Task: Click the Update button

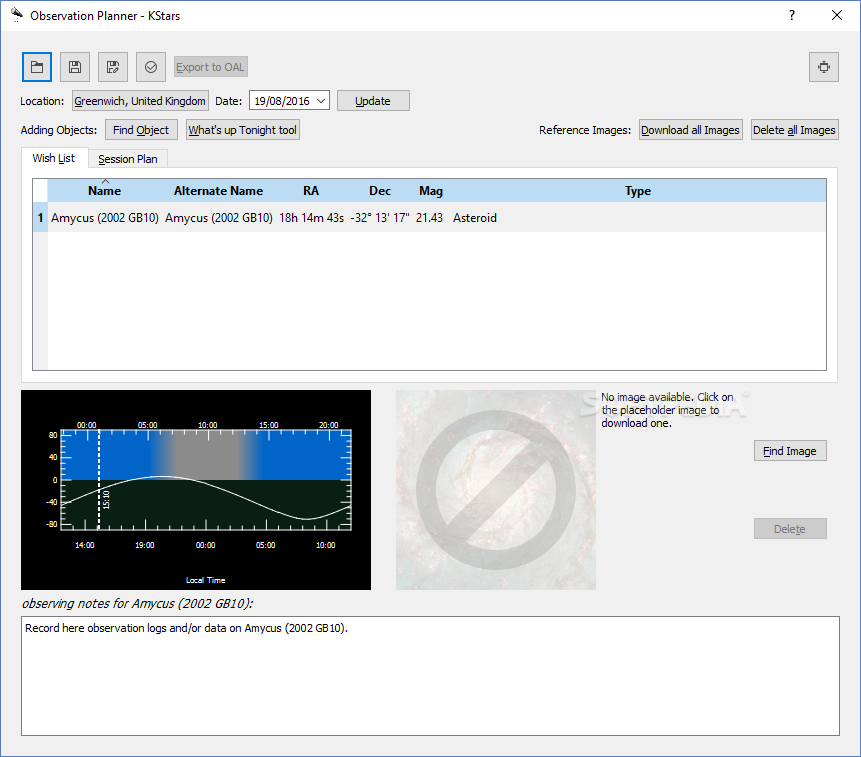Action: click(373, 100)
